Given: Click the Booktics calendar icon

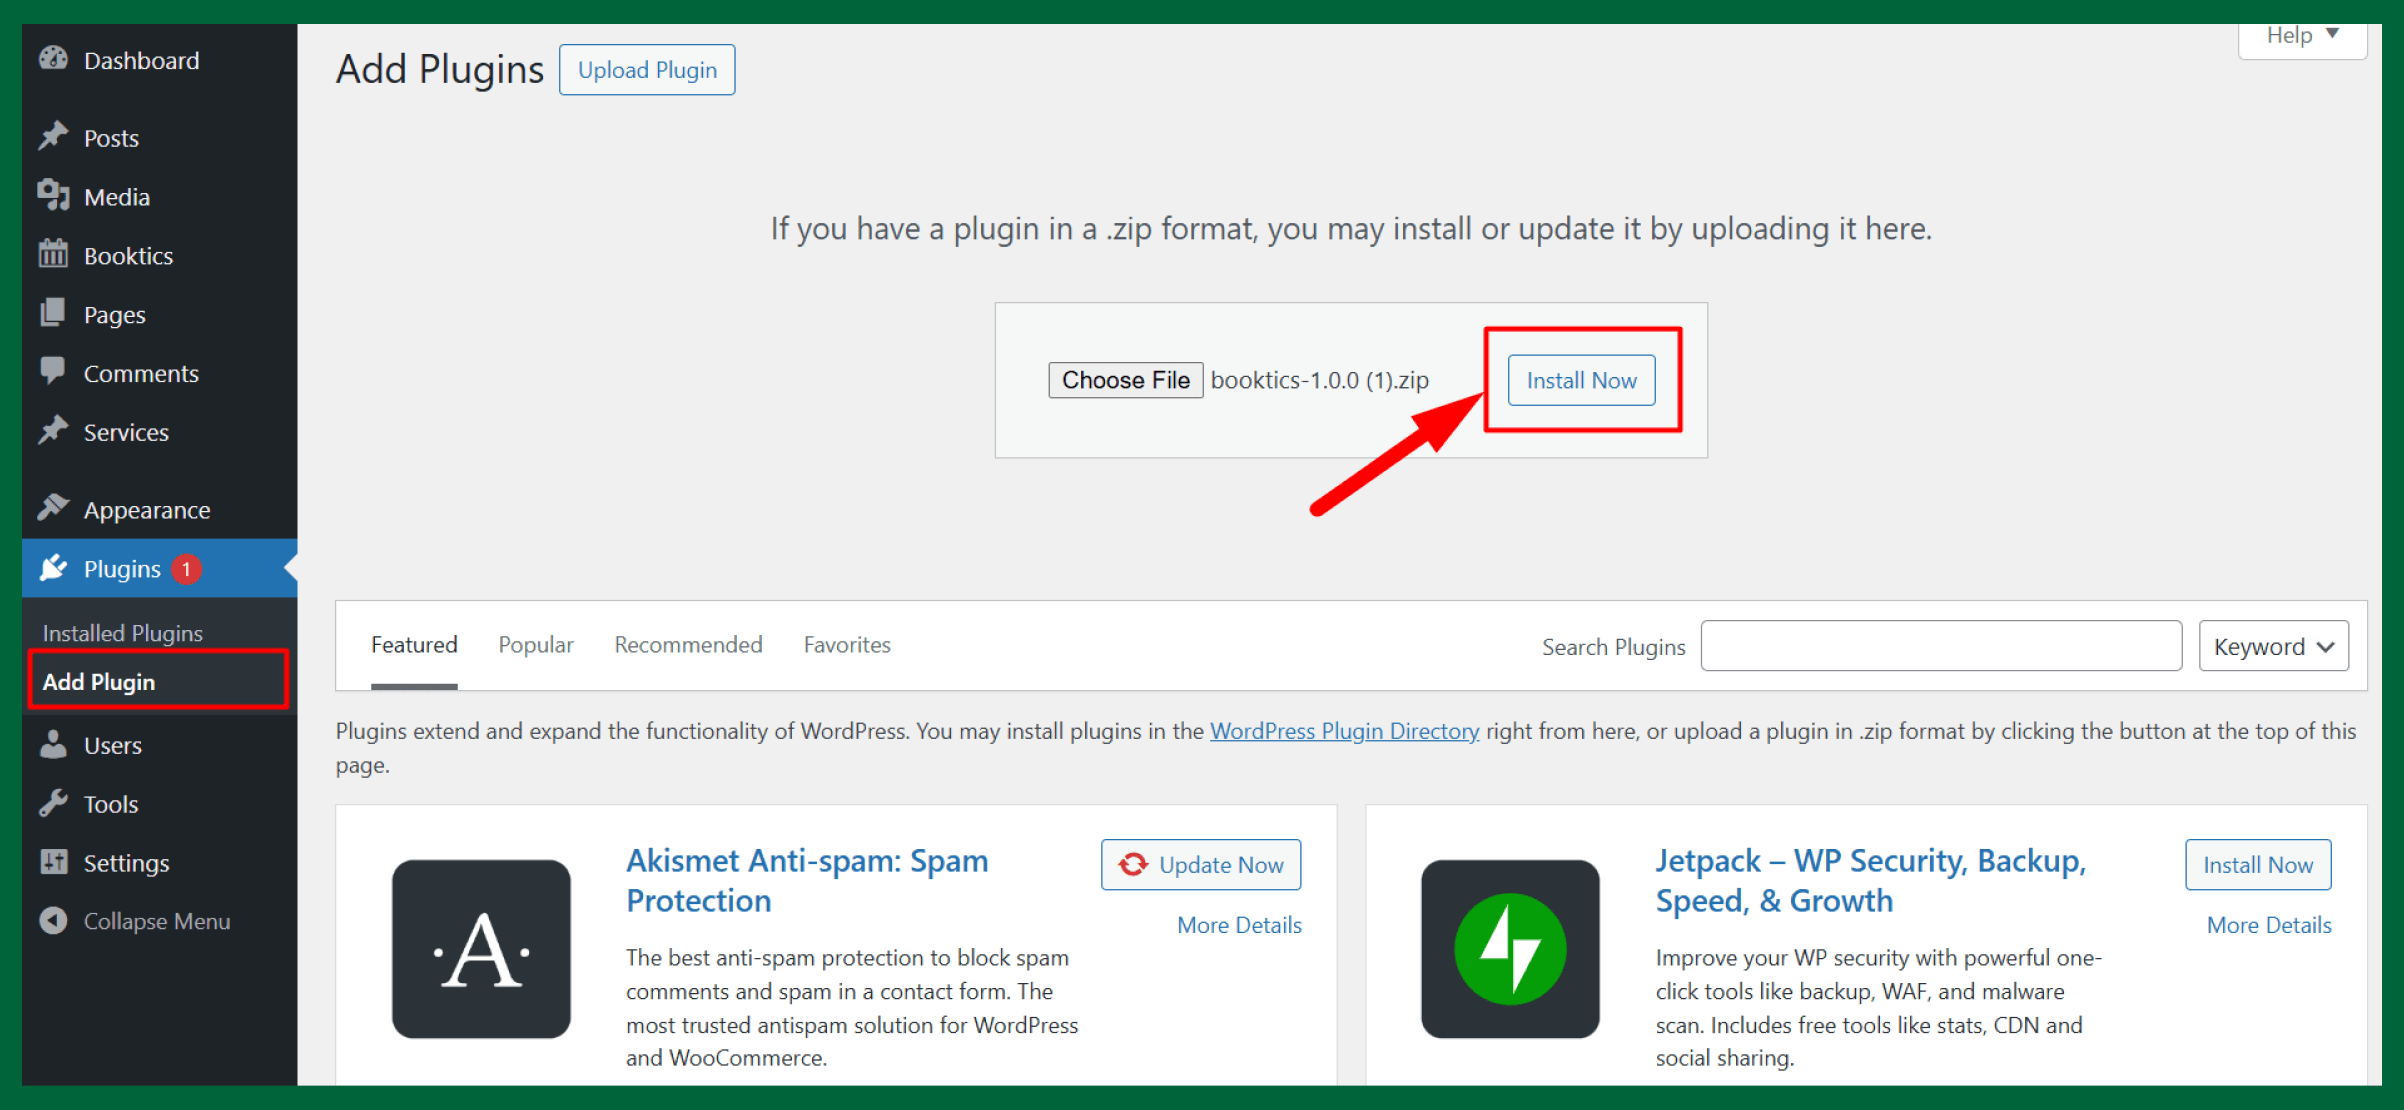Looking at the screenshot, I should pyautogui.click(x=53, y=254).
